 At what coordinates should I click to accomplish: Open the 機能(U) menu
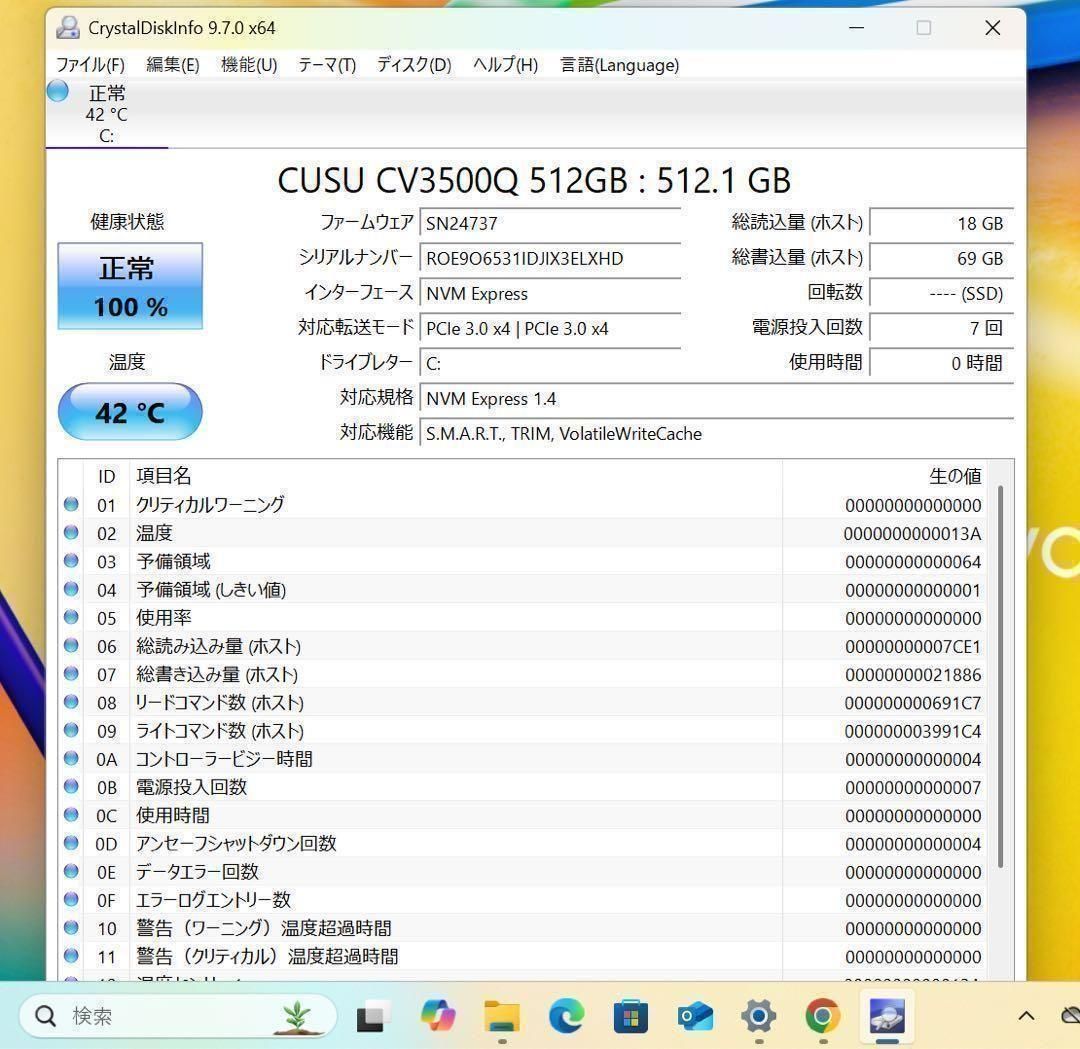point(247,65)
